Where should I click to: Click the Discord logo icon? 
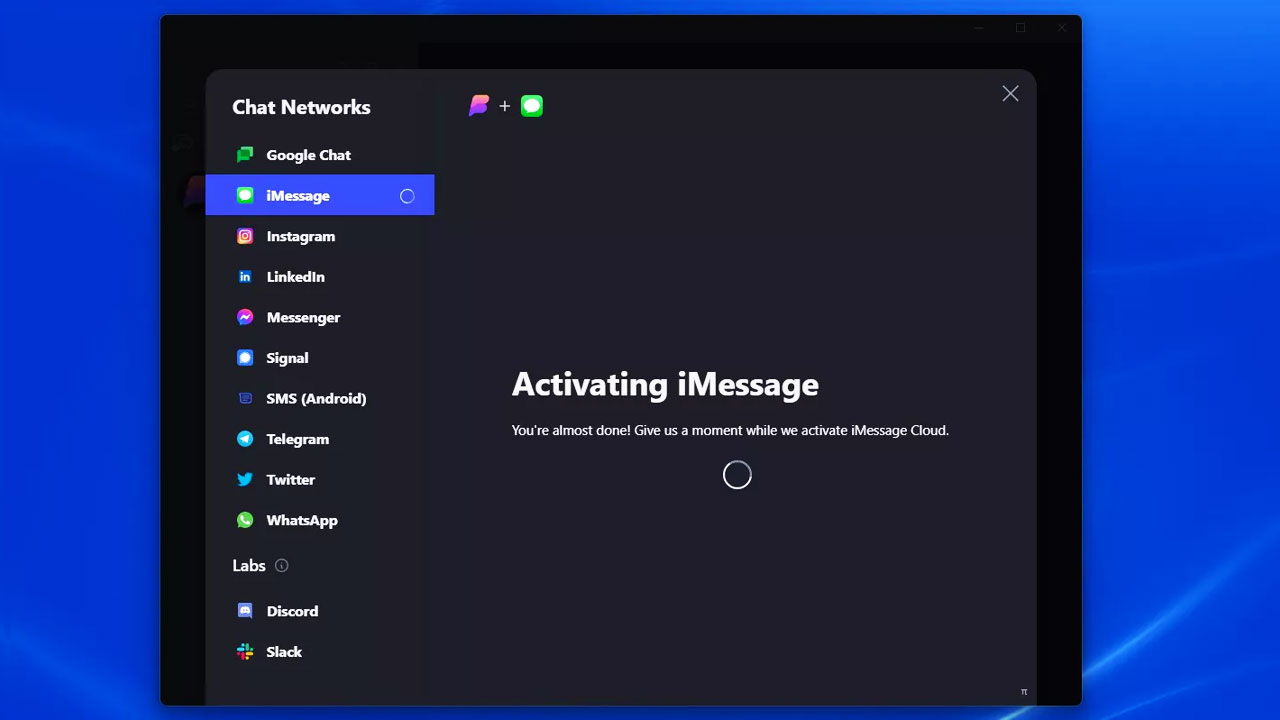pos(245,611)
